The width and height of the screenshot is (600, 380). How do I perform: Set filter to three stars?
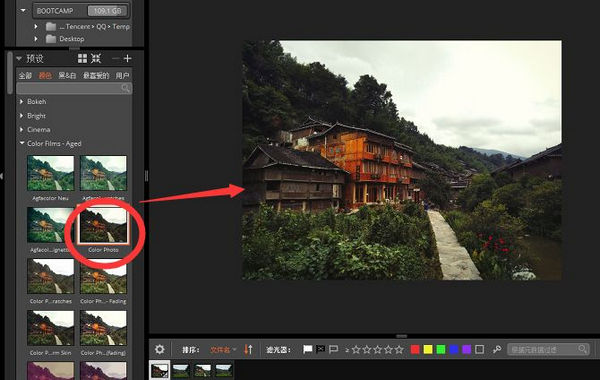point(377,349)
